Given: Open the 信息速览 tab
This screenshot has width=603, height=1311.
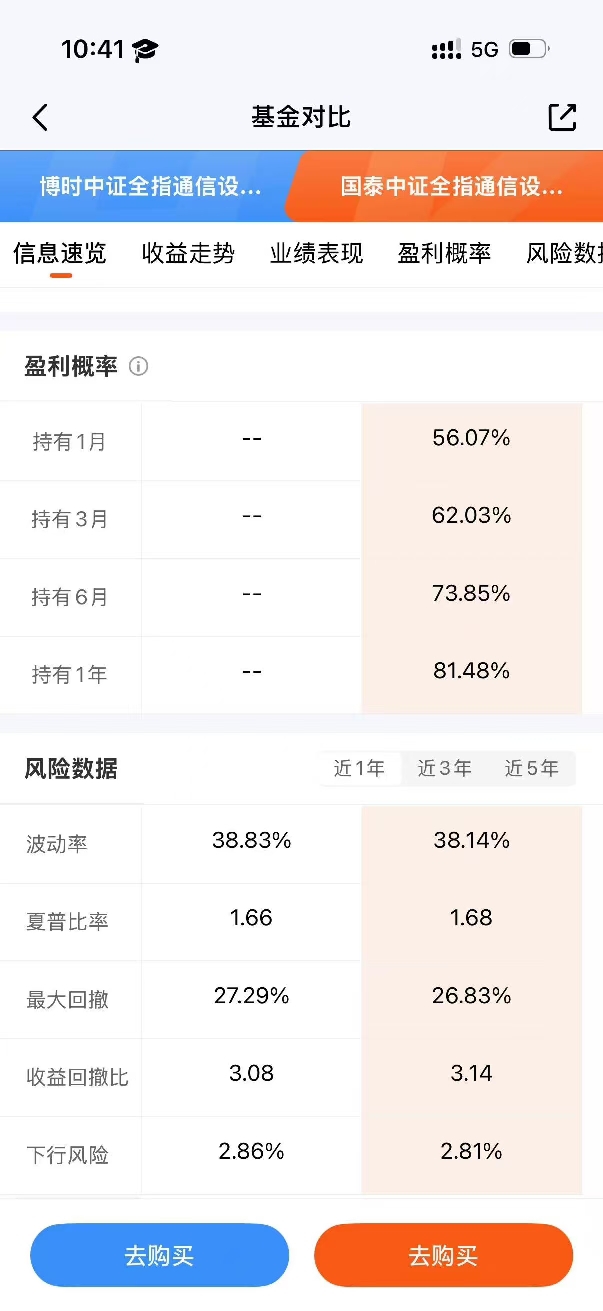Looking at the screenshot, I should [60, 253].
